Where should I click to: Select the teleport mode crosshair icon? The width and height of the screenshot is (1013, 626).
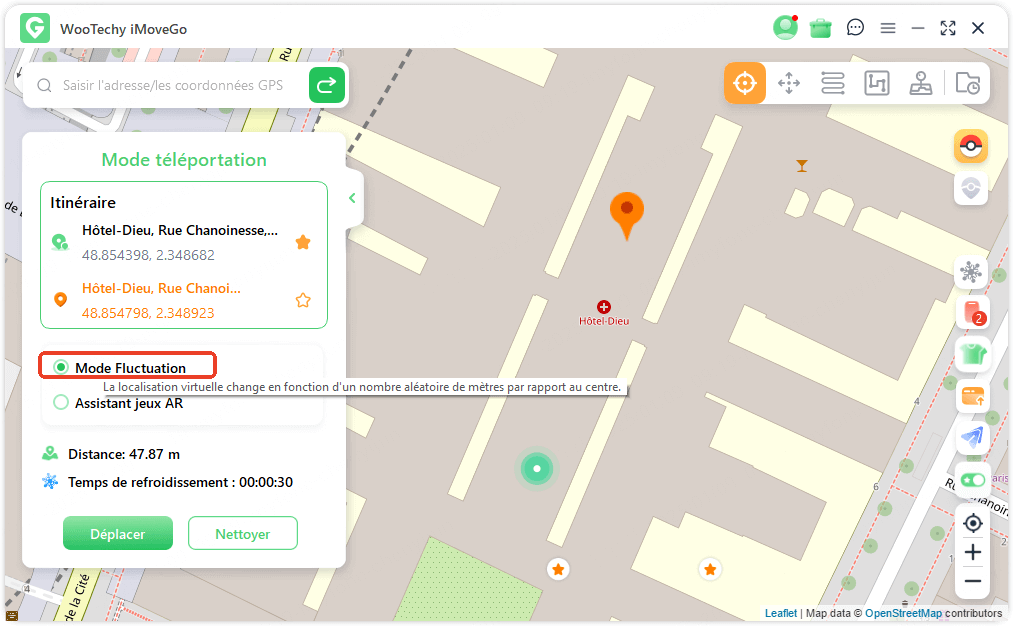(745, 83)
